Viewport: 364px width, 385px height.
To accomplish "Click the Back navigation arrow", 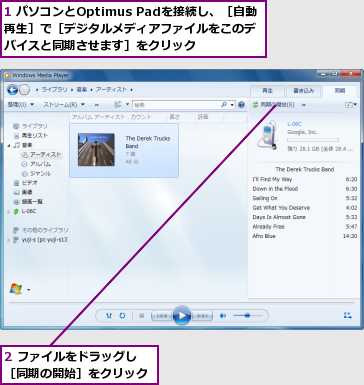I will [12, 90].
